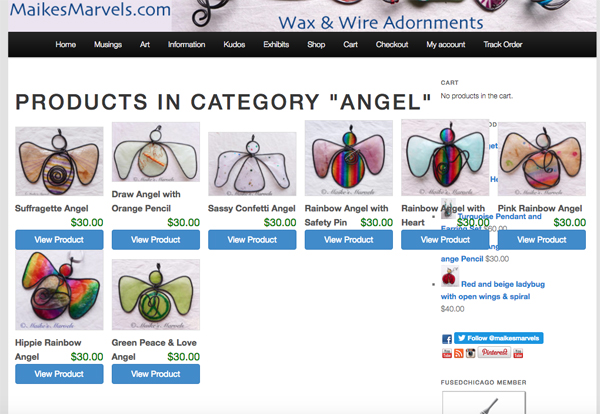Go to the Cart menu item
600x414 pixels.
(x=351, y=45)
